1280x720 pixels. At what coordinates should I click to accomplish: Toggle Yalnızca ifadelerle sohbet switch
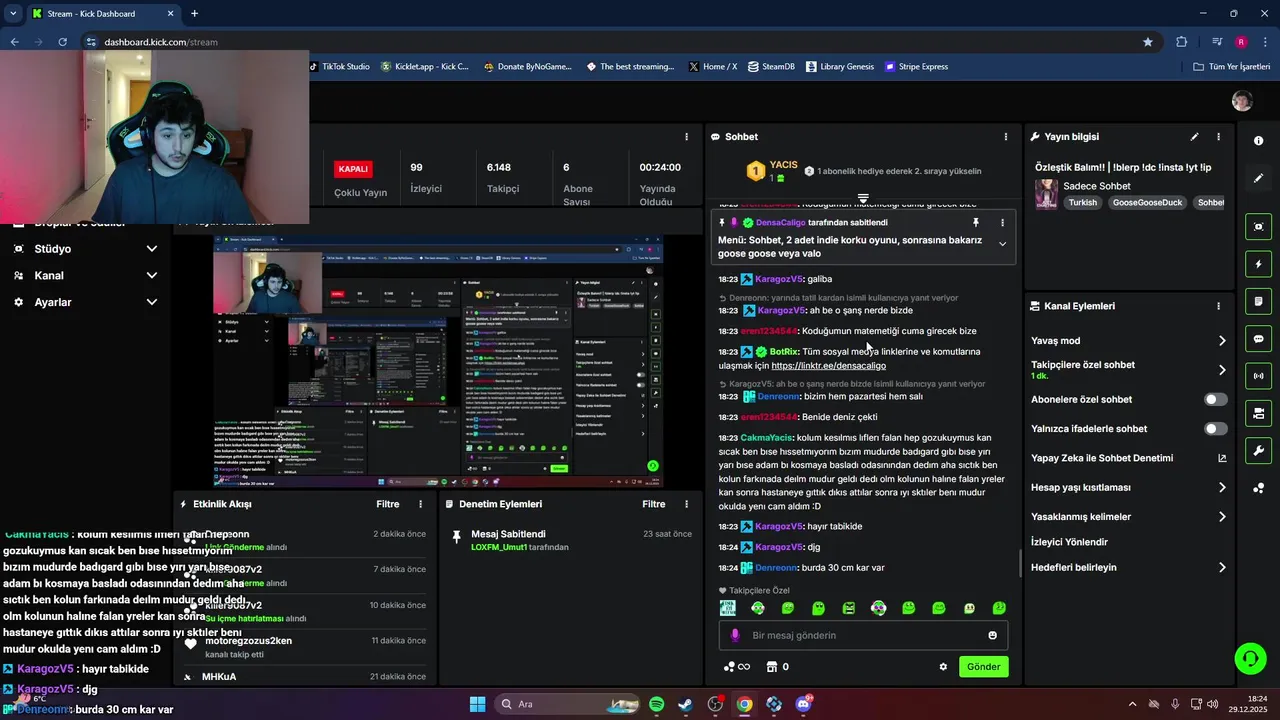[1215, 429]
